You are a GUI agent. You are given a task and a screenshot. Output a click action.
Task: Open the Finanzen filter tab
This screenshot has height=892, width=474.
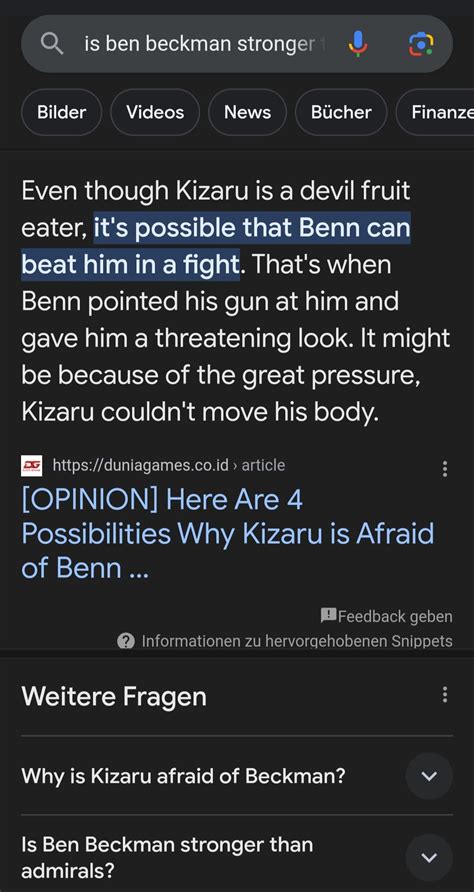point(435,112)
